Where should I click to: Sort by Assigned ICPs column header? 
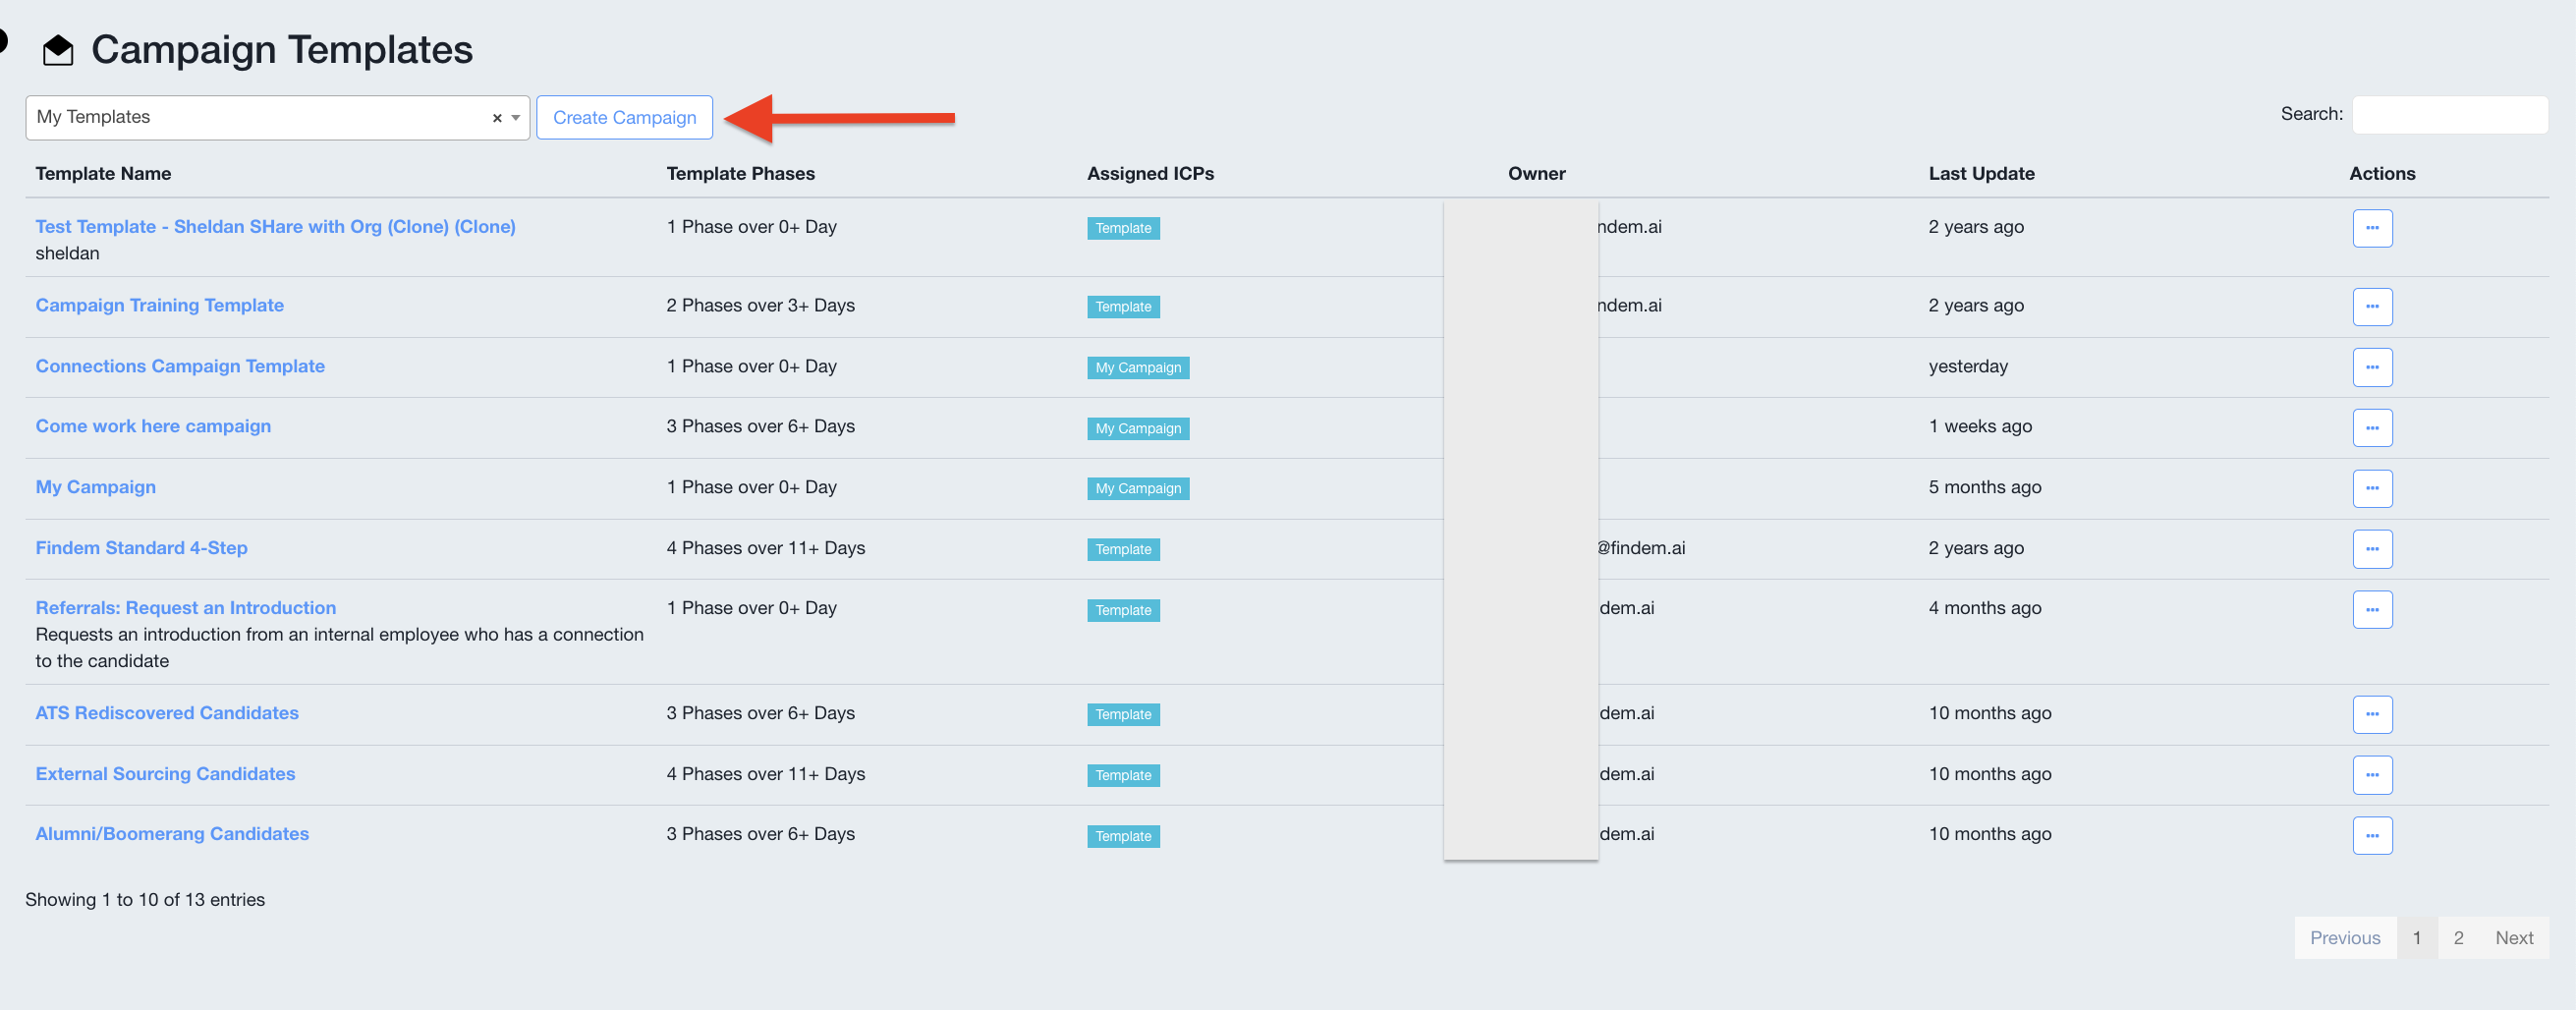(x=1150, y=174)
